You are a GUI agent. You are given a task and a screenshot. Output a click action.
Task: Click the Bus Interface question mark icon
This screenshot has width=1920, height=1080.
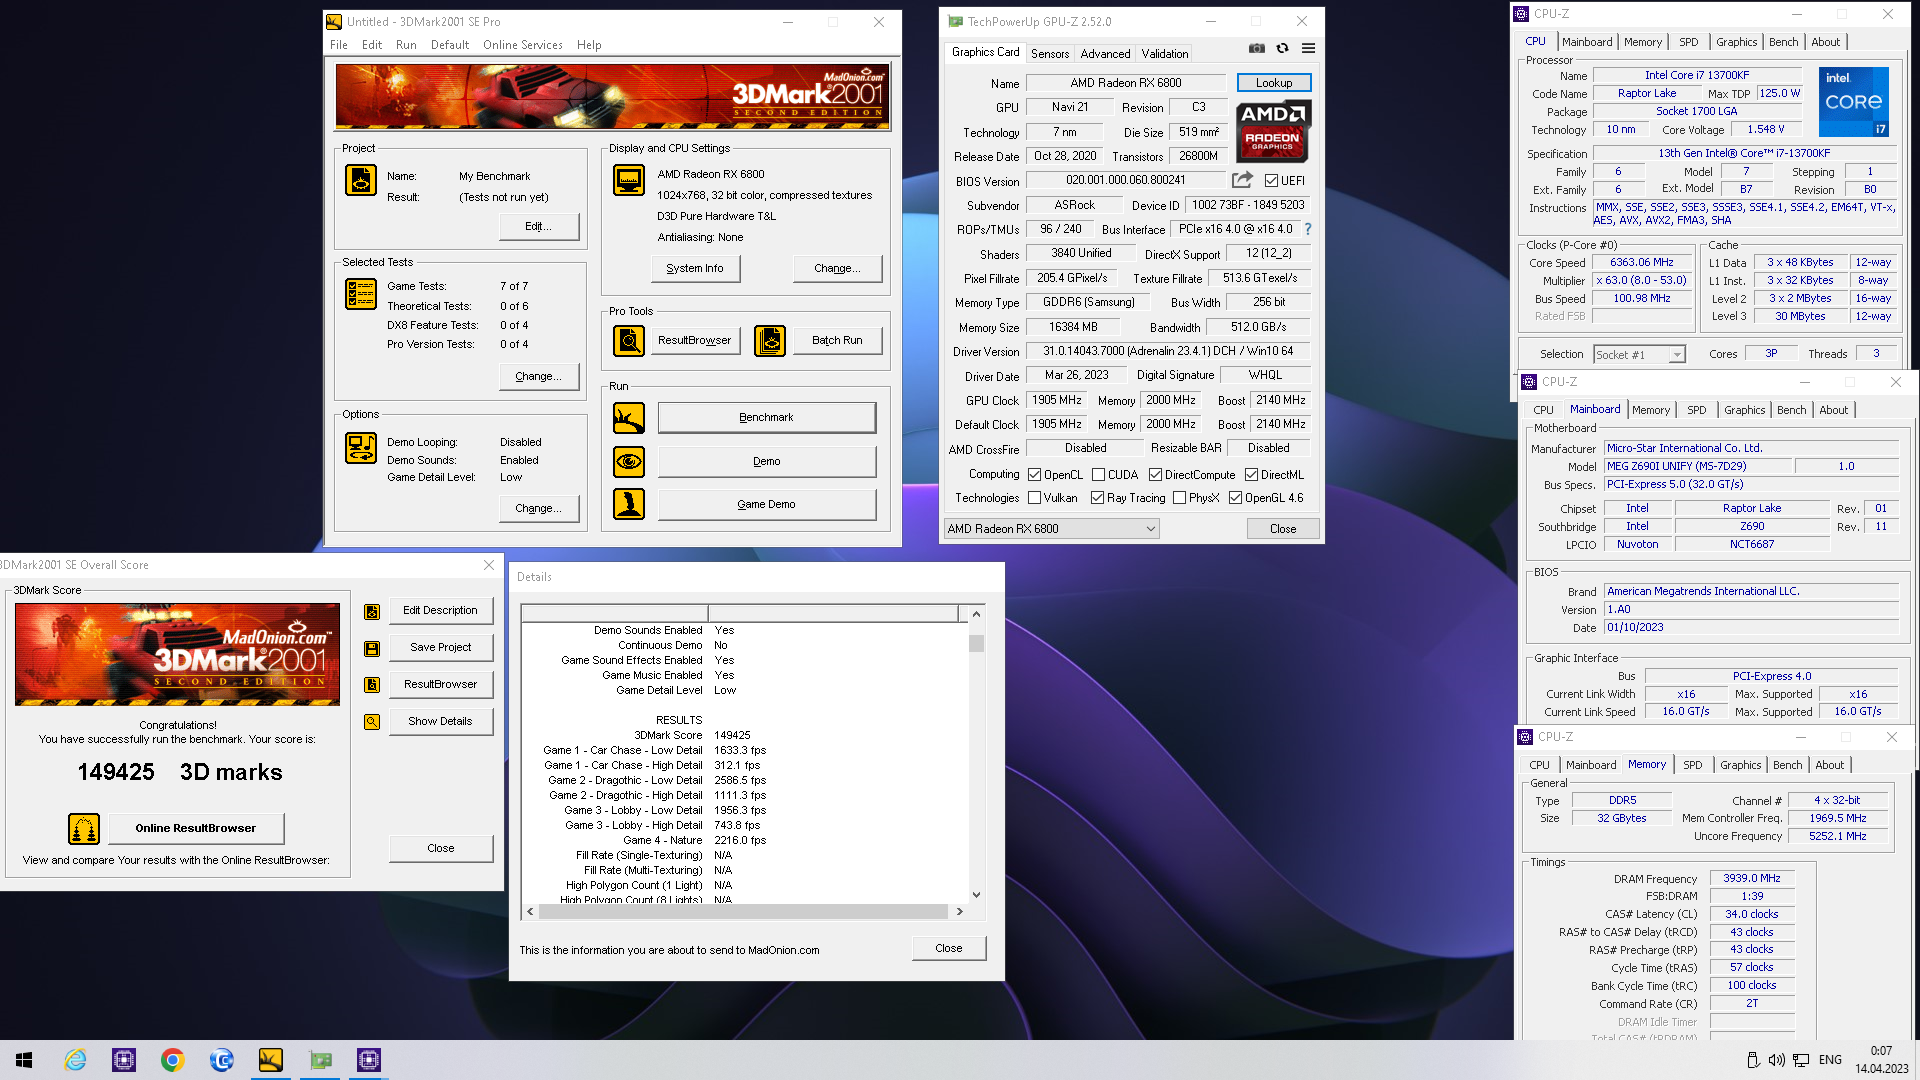click(x=1308, y=229)
